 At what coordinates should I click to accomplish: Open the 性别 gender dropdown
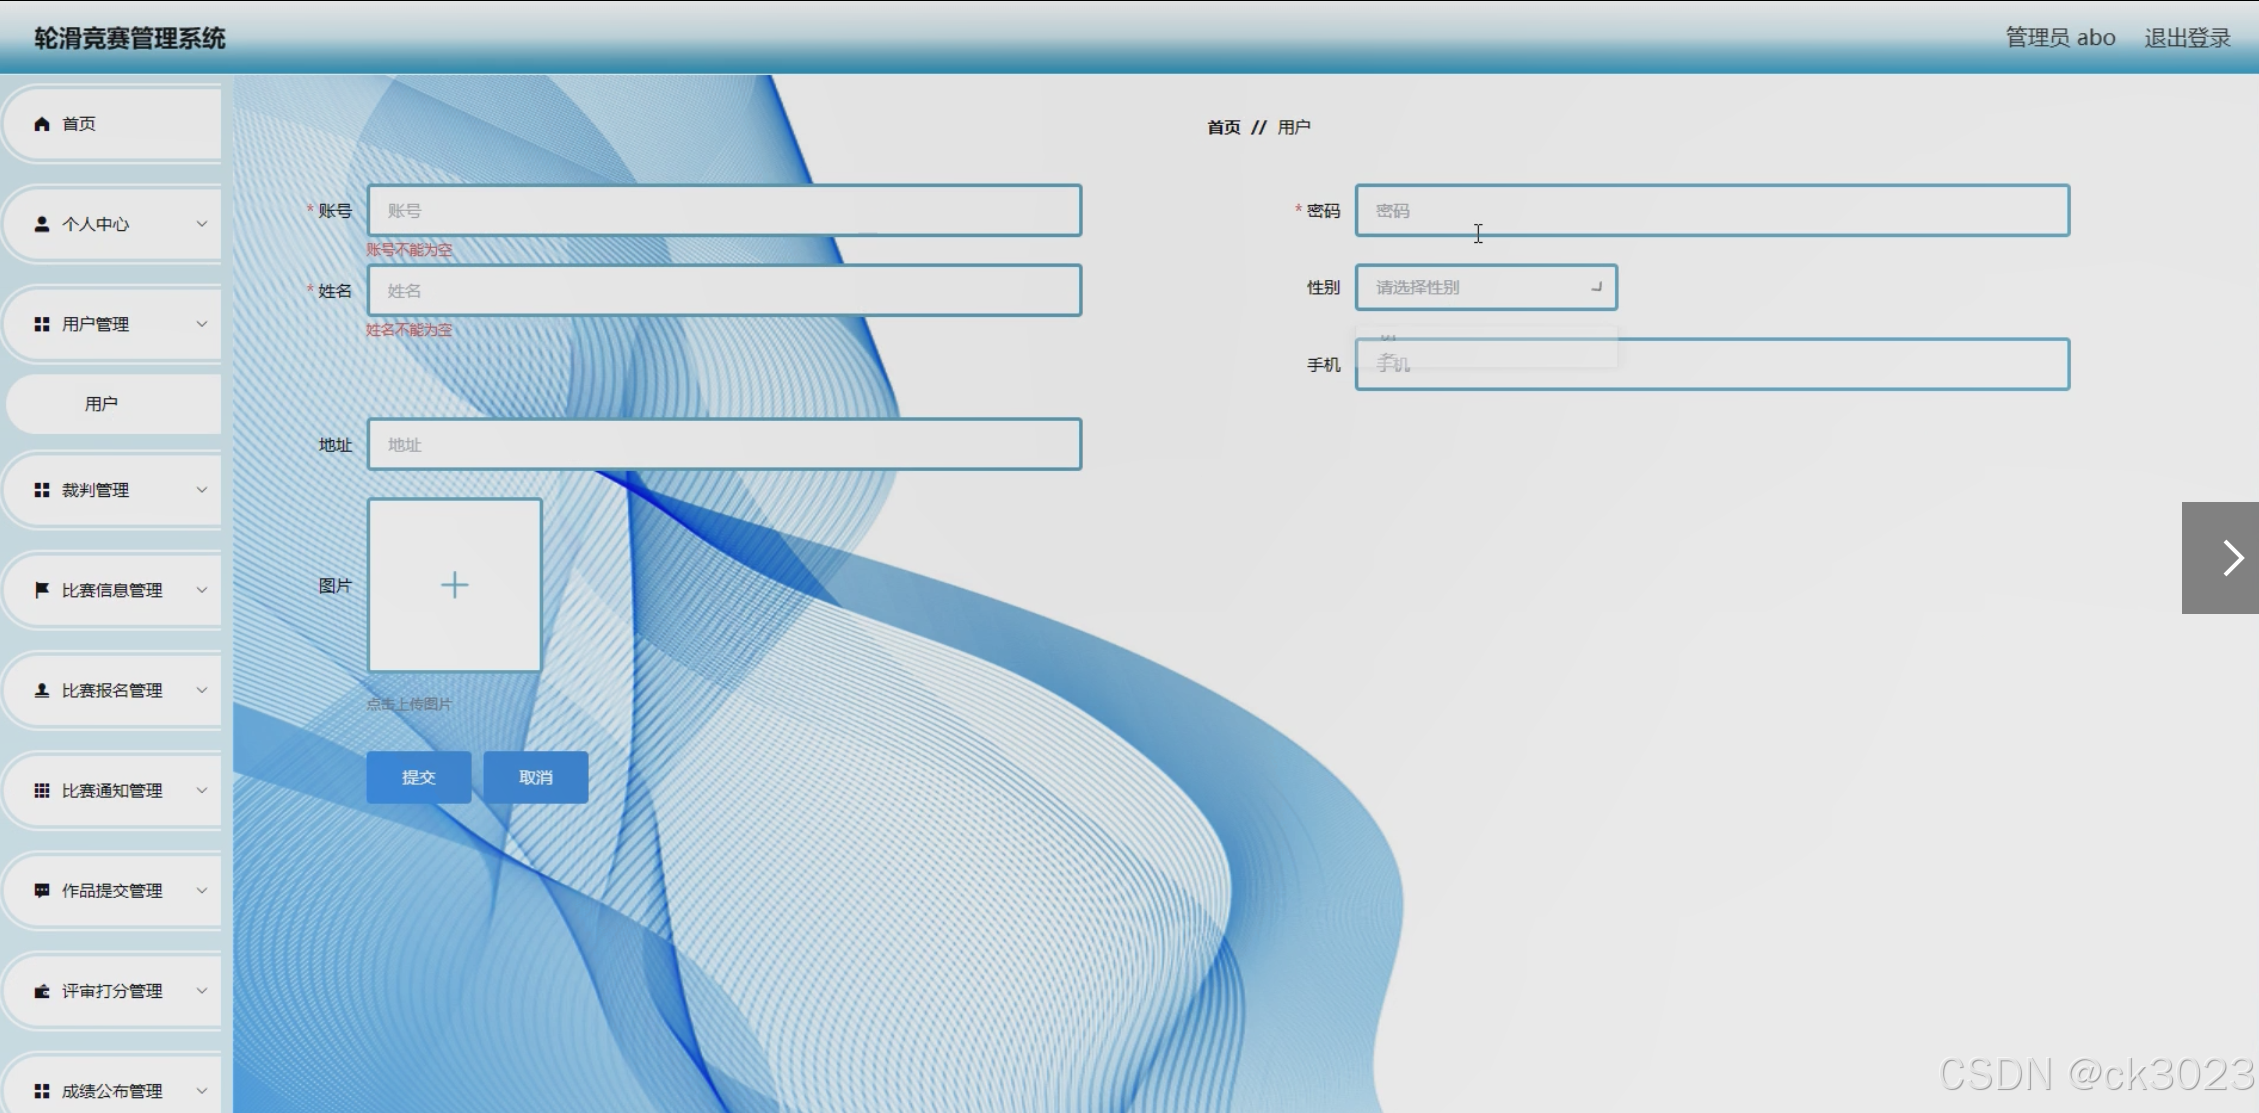coord(1486,288)
